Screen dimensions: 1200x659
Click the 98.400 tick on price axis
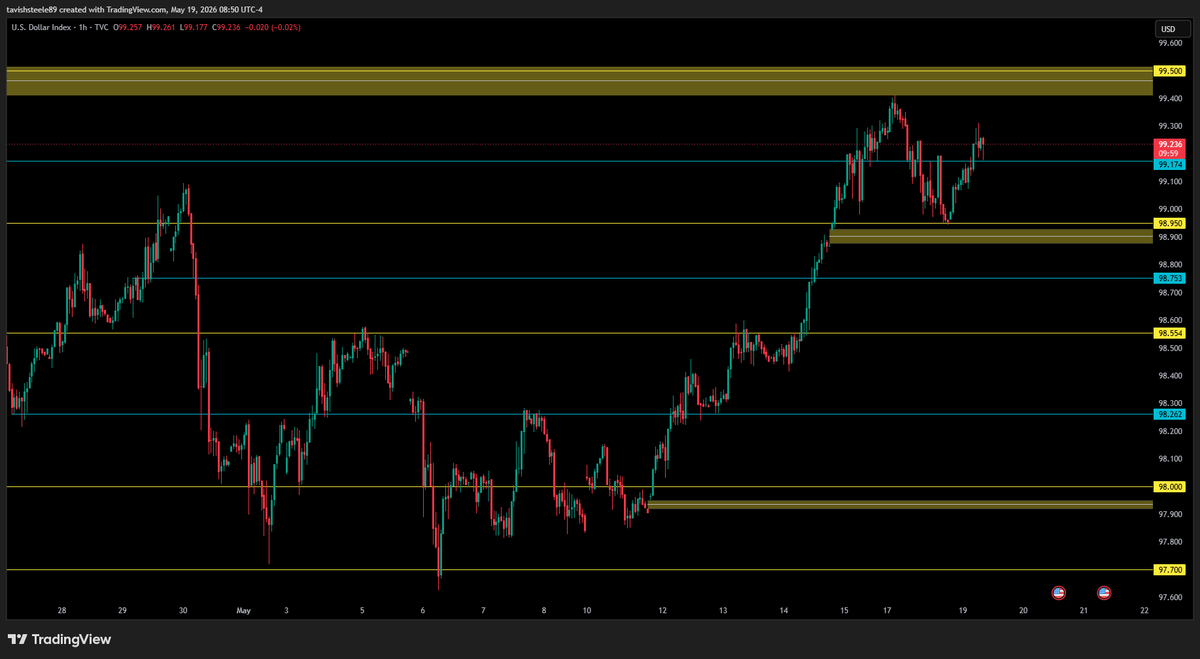point(1168,376)
